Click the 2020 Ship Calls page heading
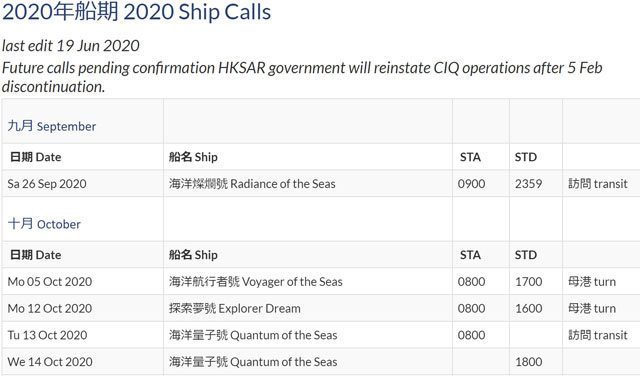The height and width of the screenshot is (376, 640). (136, 12)
